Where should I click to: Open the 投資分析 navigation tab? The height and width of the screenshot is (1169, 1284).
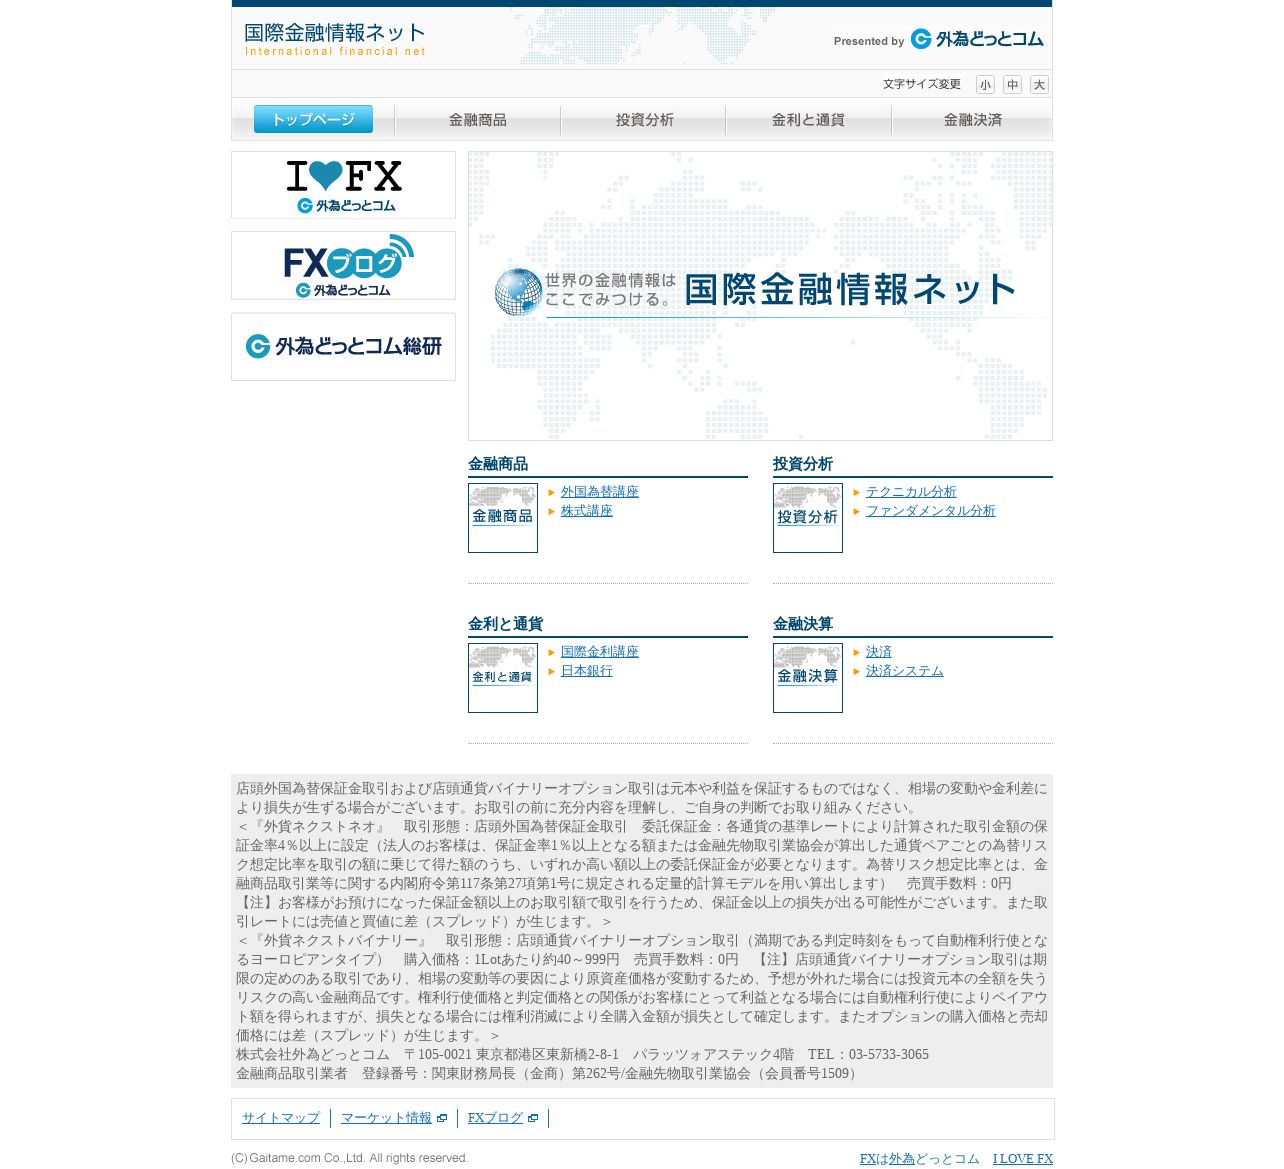tap(644, 120)
